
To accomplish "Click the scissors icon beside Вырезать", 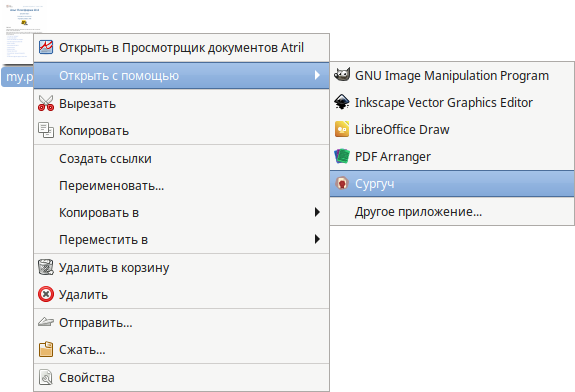I will point(46,103).
